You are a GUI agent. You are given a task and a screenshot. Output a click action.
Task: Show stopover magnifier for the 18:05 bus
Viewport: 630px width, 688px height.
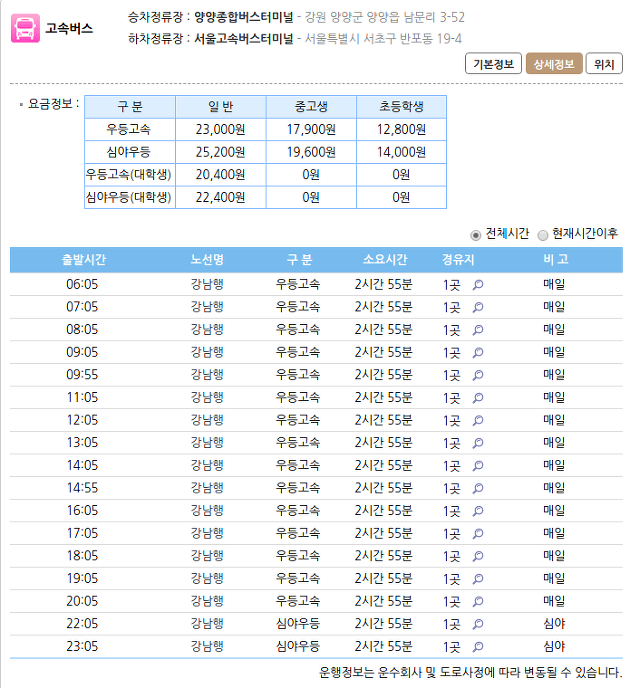pyautogui.click(x=478, y=556)
